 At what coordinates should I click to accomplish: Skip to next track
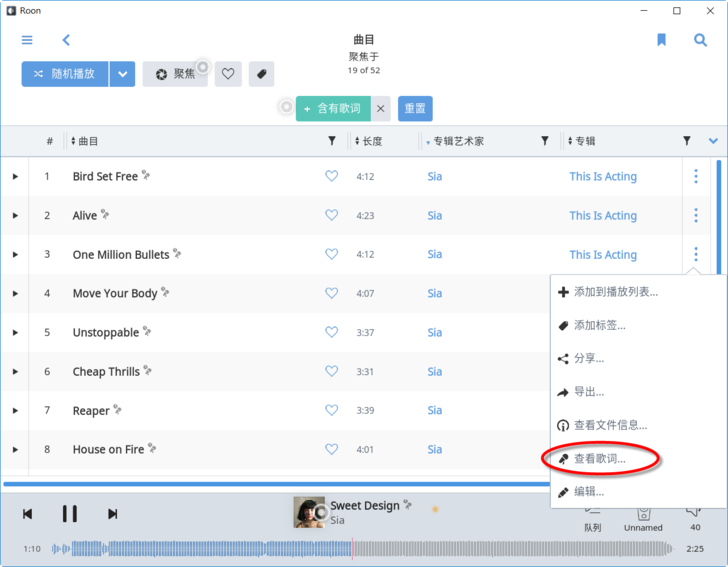tap(112, 514)
